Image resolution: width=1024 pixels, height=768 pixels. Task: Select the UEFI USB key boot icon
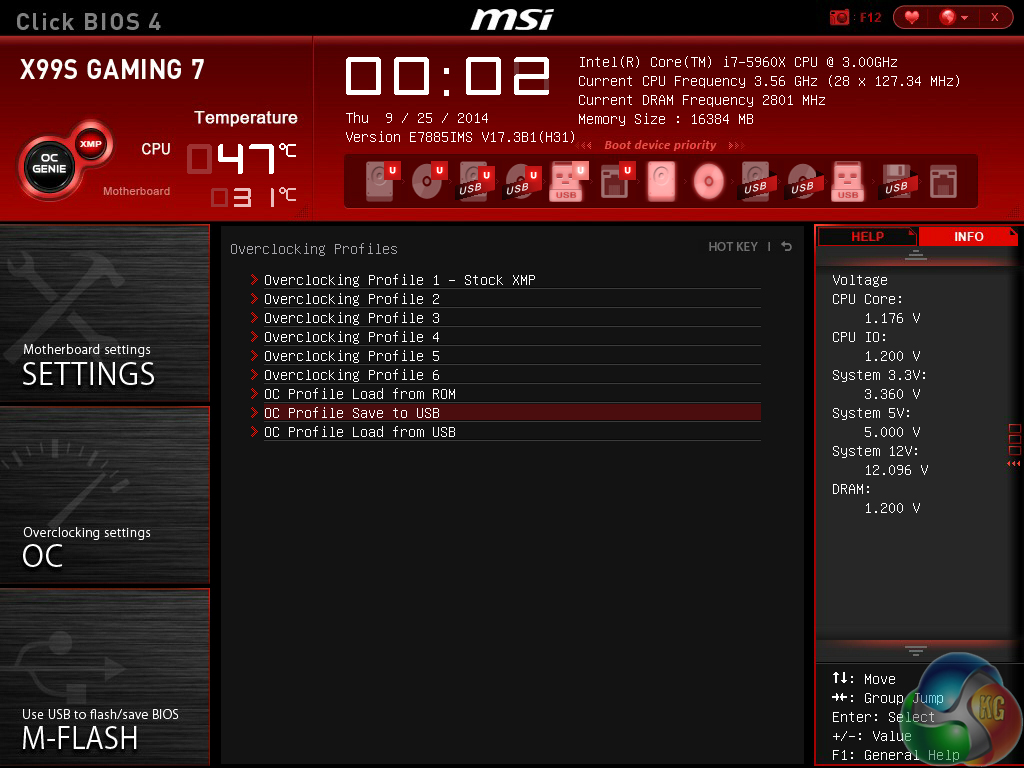point(568,181)
